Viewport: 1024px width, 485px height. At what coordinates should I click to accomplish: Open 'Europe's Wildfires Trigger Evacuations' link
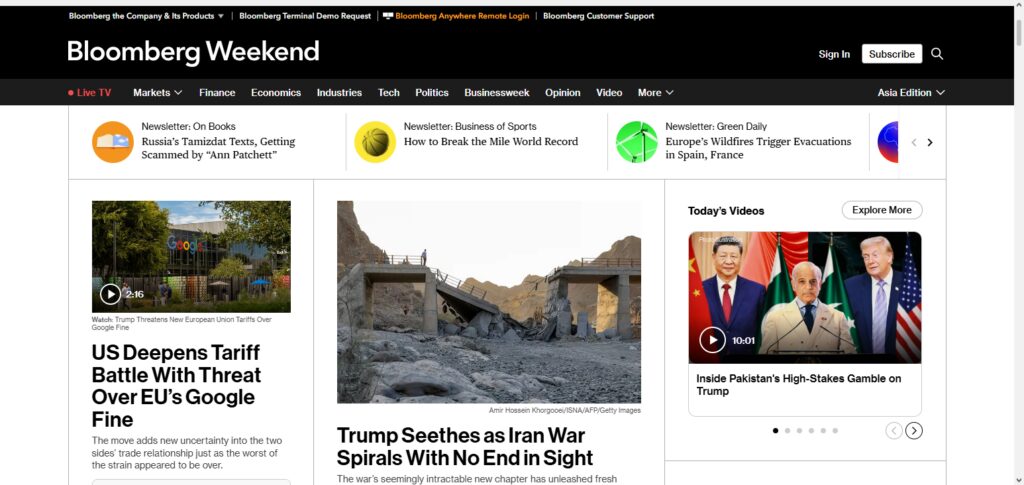[758, 148]
